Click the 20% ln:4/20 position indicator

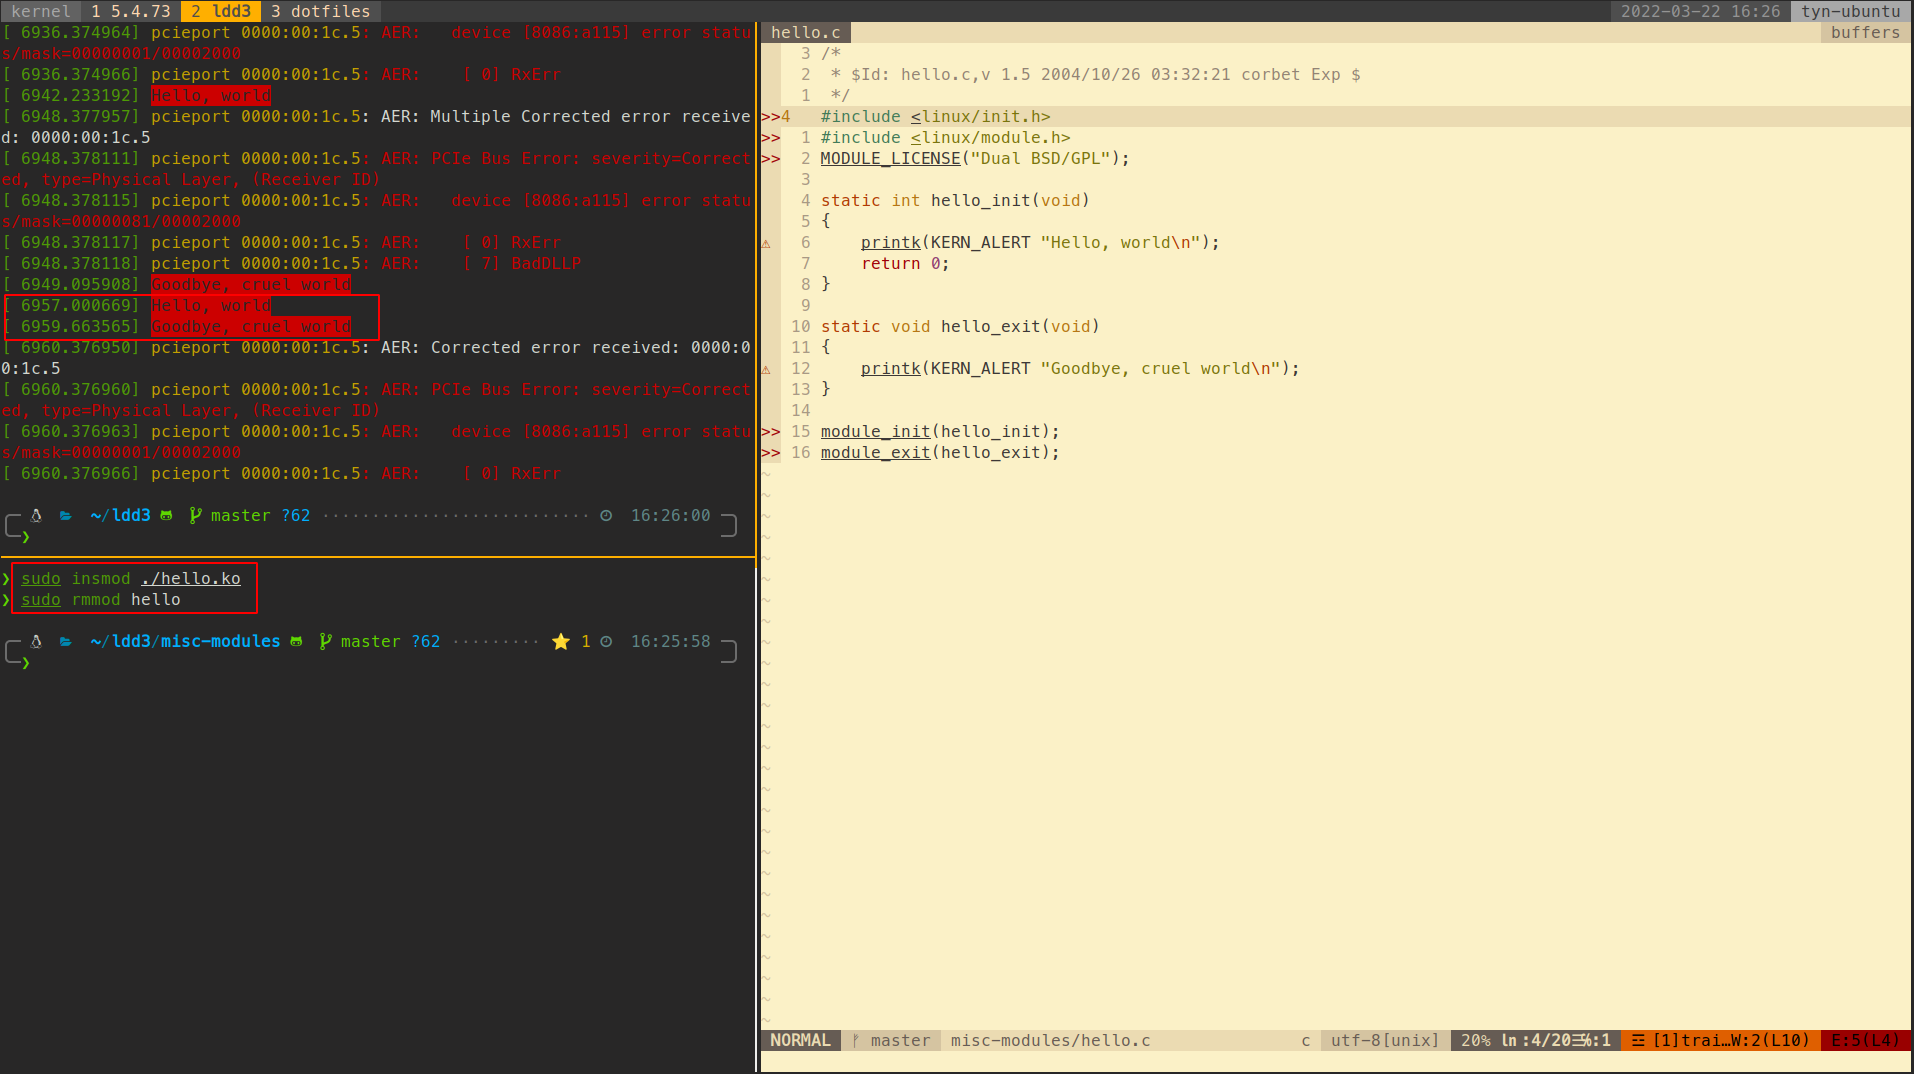point(1535,1040)
